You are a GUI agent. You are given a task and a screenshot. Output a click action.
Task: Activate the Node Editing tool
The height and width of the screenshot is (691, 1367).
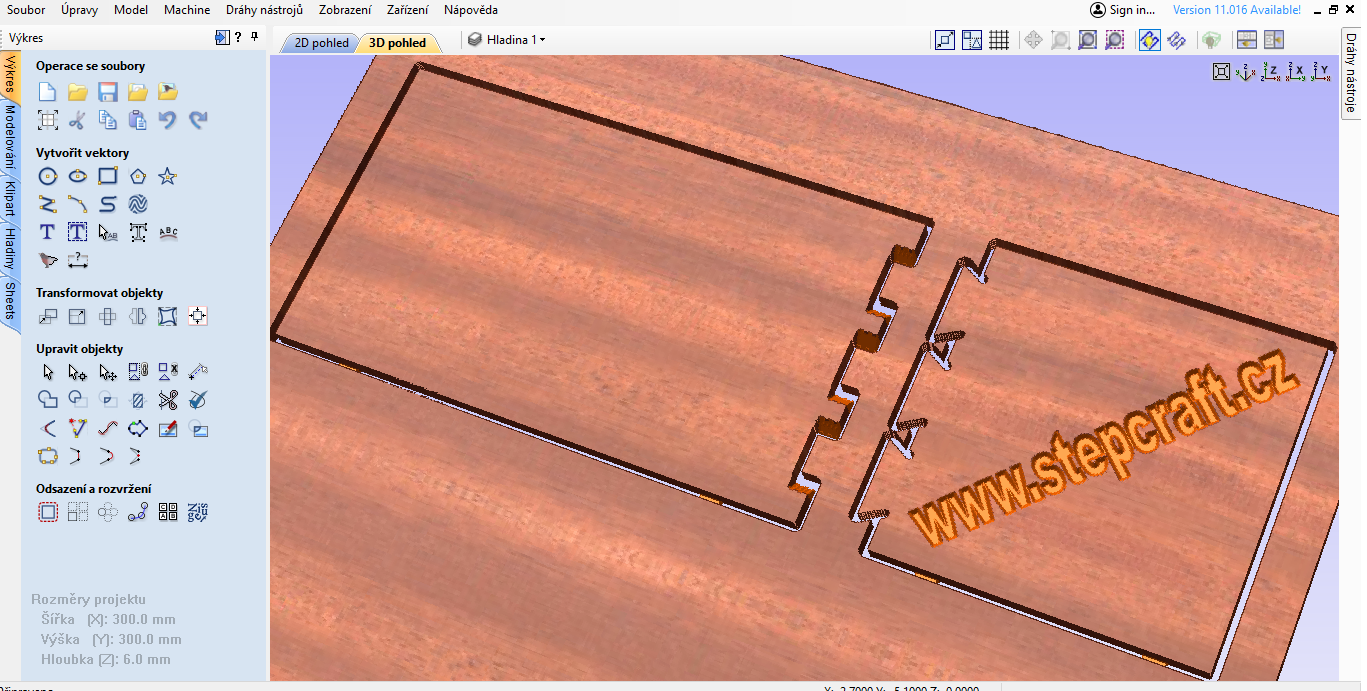pyautogui.click(x=77, y=373)
